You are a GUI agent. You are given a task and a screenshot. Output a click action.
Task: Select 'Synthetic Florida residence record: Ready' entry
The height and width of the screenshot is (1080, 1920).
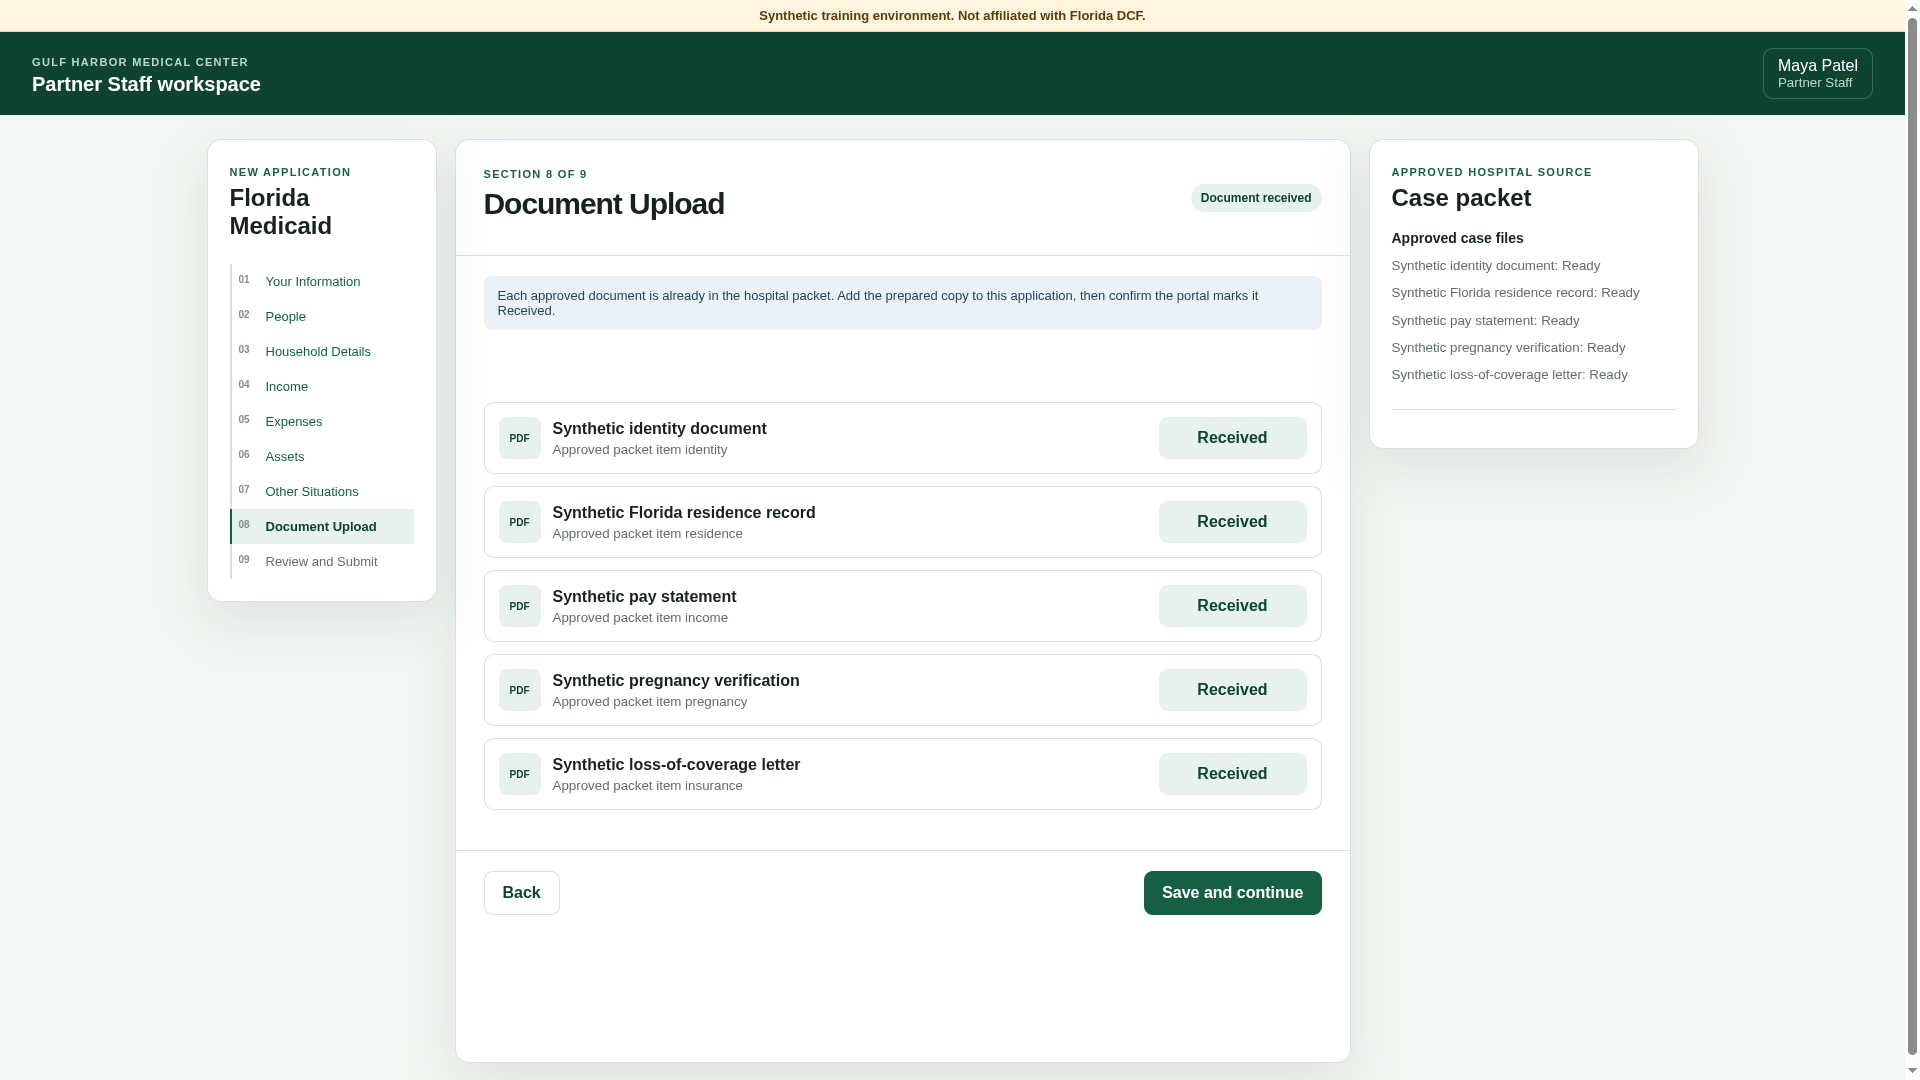(1515, 293)
